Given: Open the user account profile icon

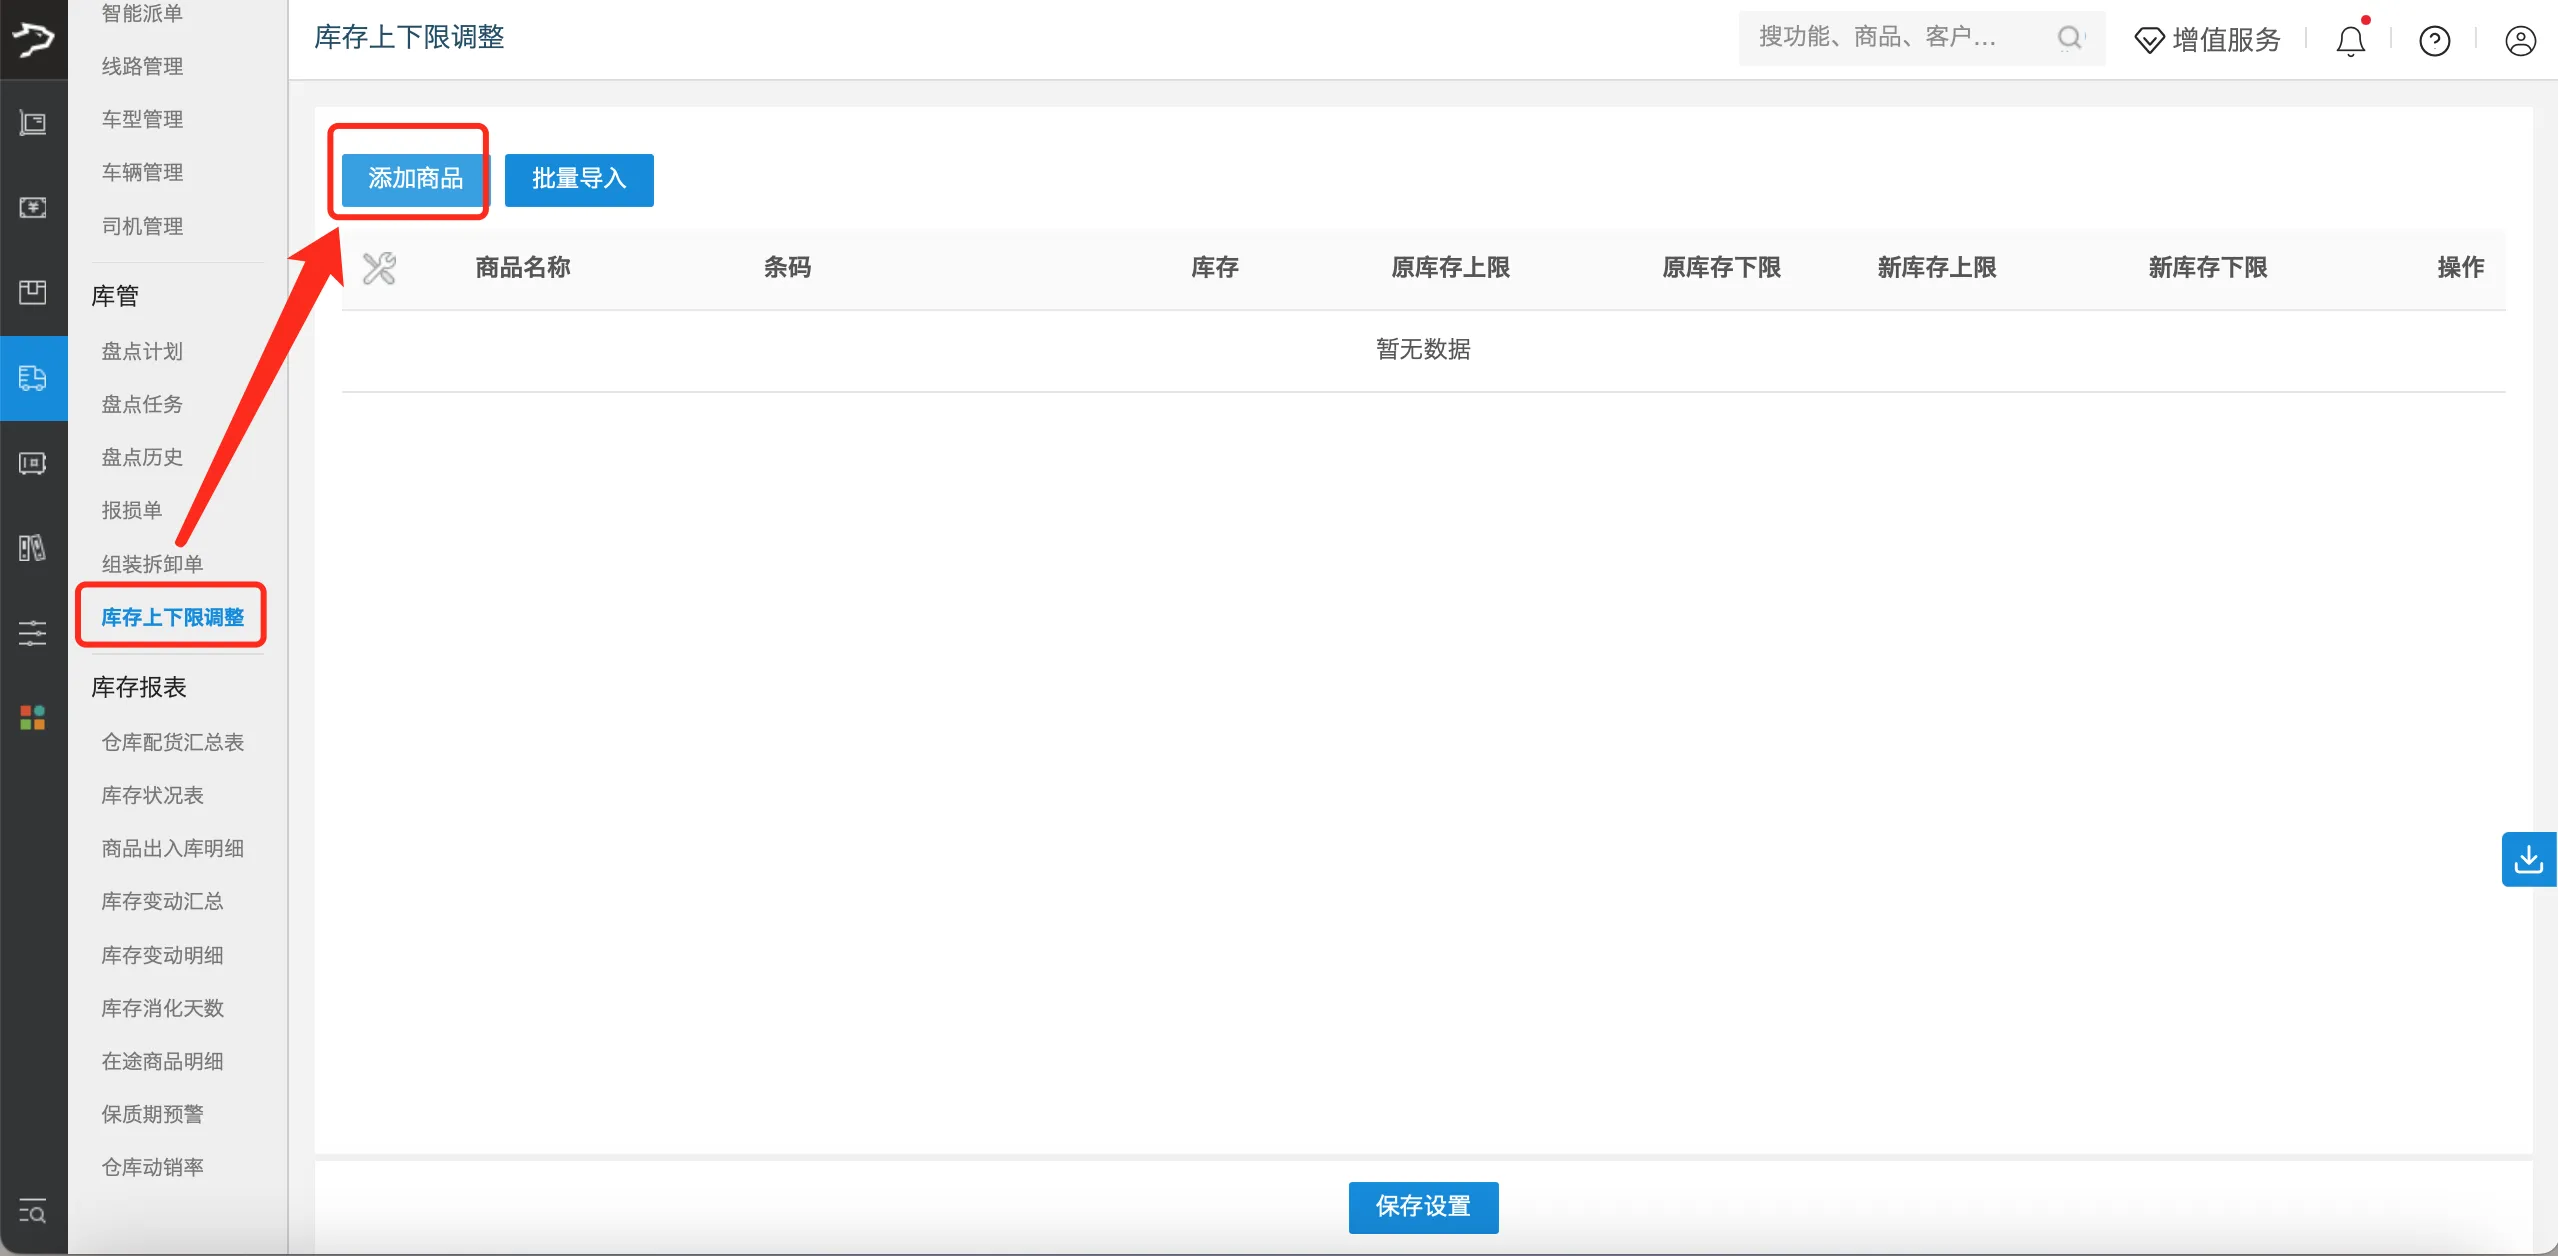Looking at the screenshot, I should pos(2520,41).
